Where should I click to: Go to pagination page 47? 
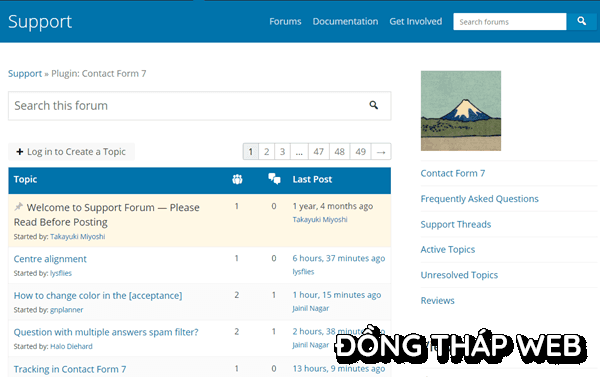tap(319, 152)
